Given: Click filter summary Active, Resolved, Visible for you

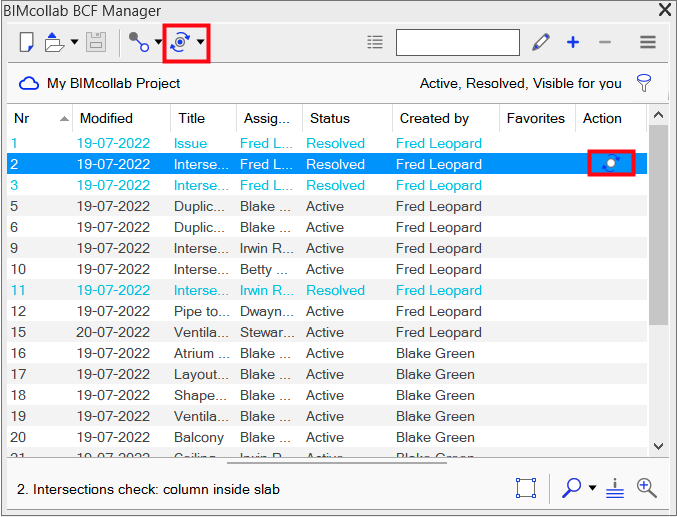Looking at the screenshot, I should click(x=521, y=83).
